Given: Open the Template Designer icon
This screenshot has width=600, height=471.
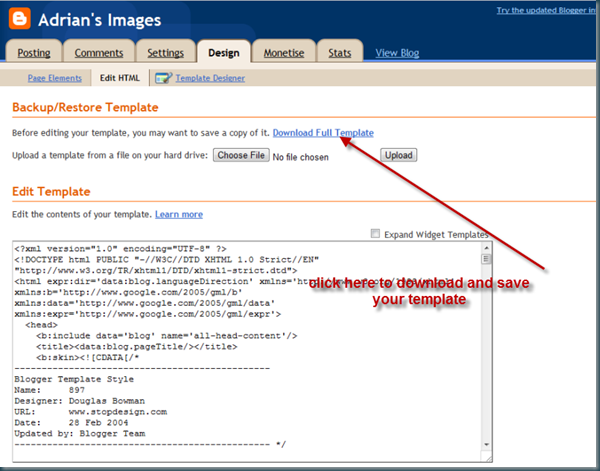Looking at the screenshot, I should [x=163, y=78].
